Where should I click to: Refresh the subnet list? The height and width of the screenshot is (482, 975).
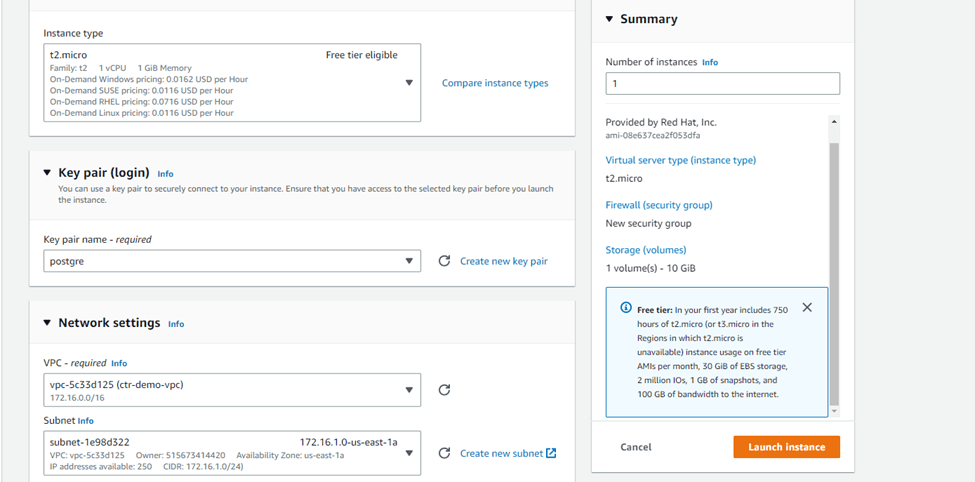coord(444,453)
